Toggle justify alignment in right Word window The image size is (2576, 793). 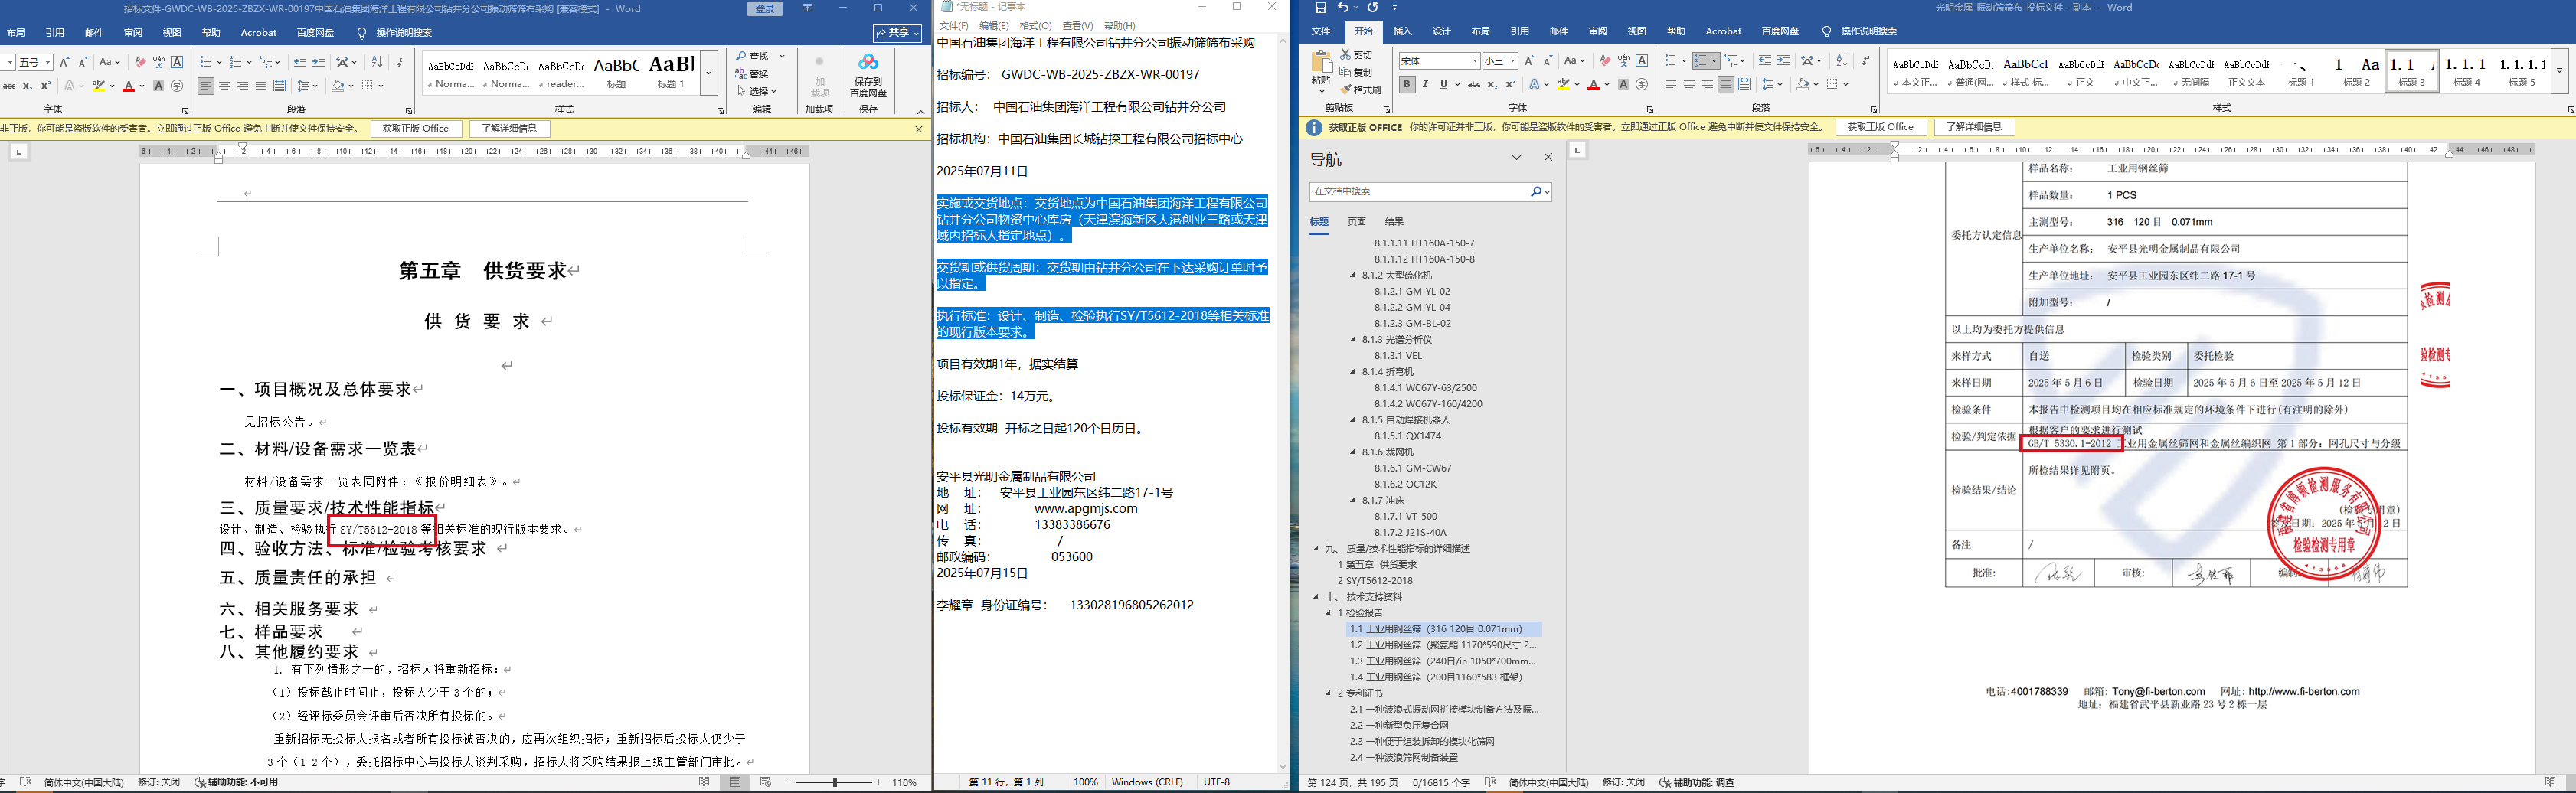1726,85
